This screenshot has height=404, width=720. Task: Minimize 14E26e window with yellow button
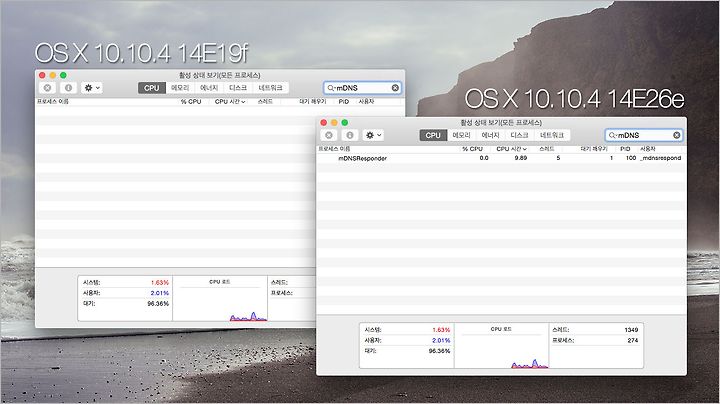(334, 123)
